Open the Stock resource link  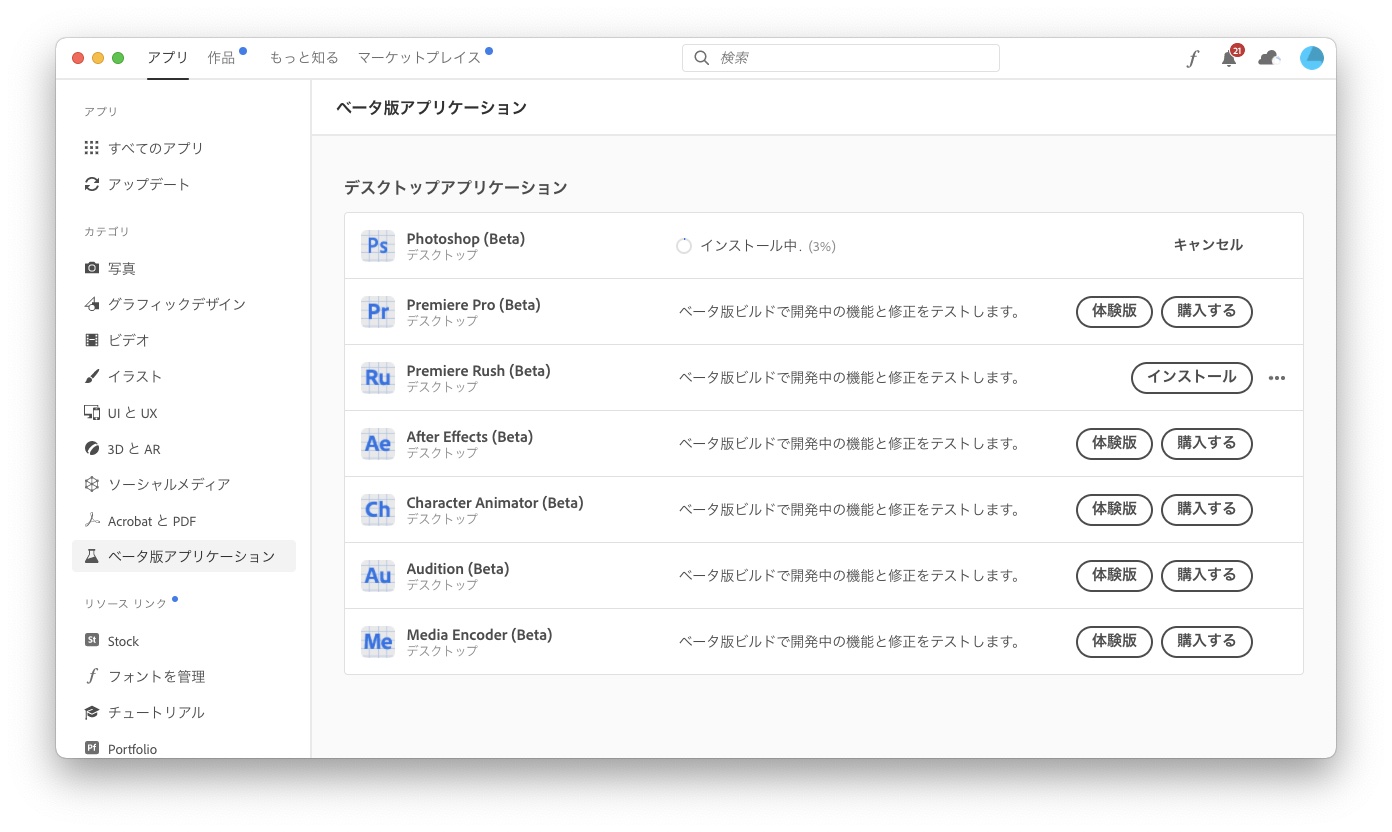coord(184,641)
